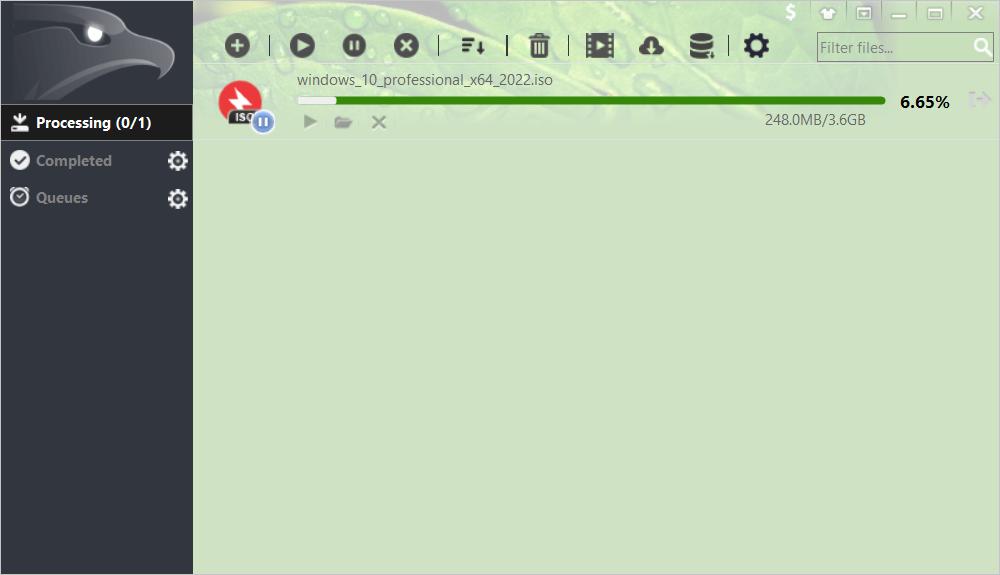Click the 6.65% progress value
The image size is (1000, 575).
point(924,102)
